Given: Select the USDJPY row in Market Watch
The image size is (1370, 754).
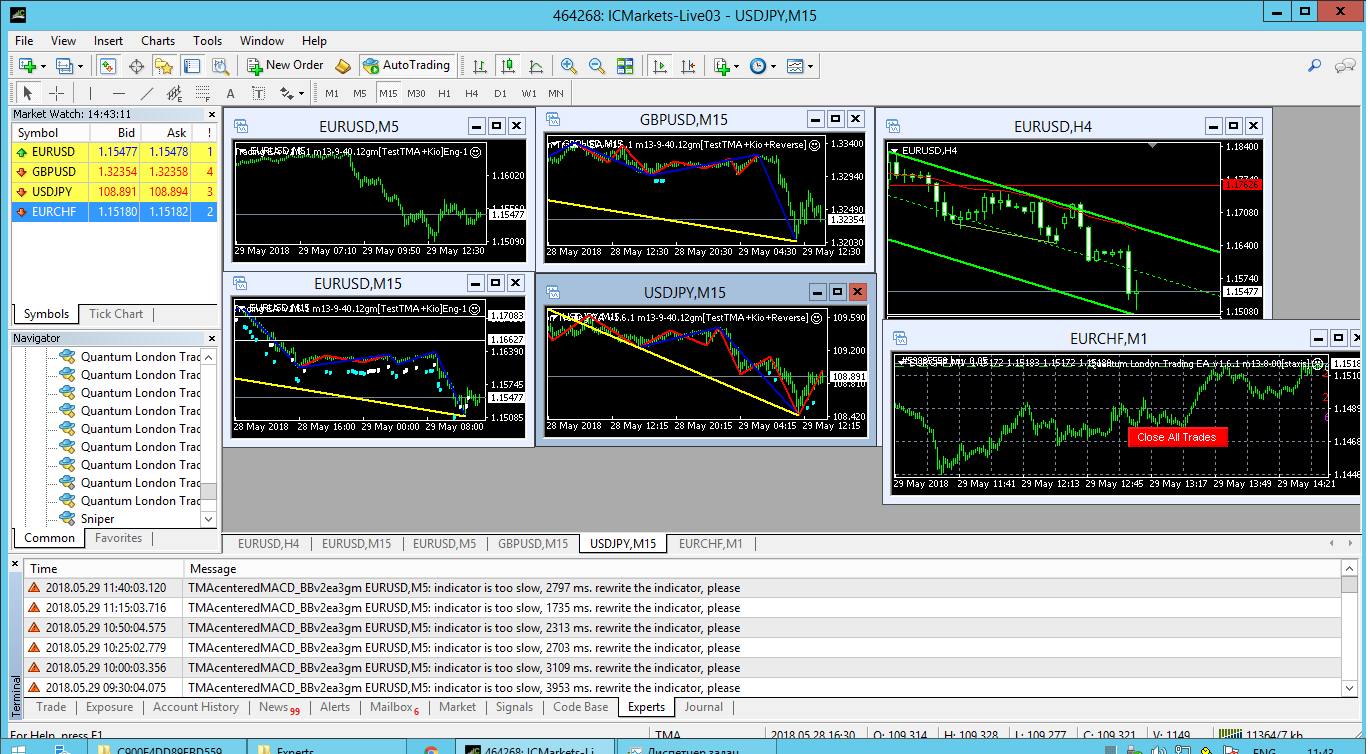Looking at the screenshot, I should click(x=114, y=192).
